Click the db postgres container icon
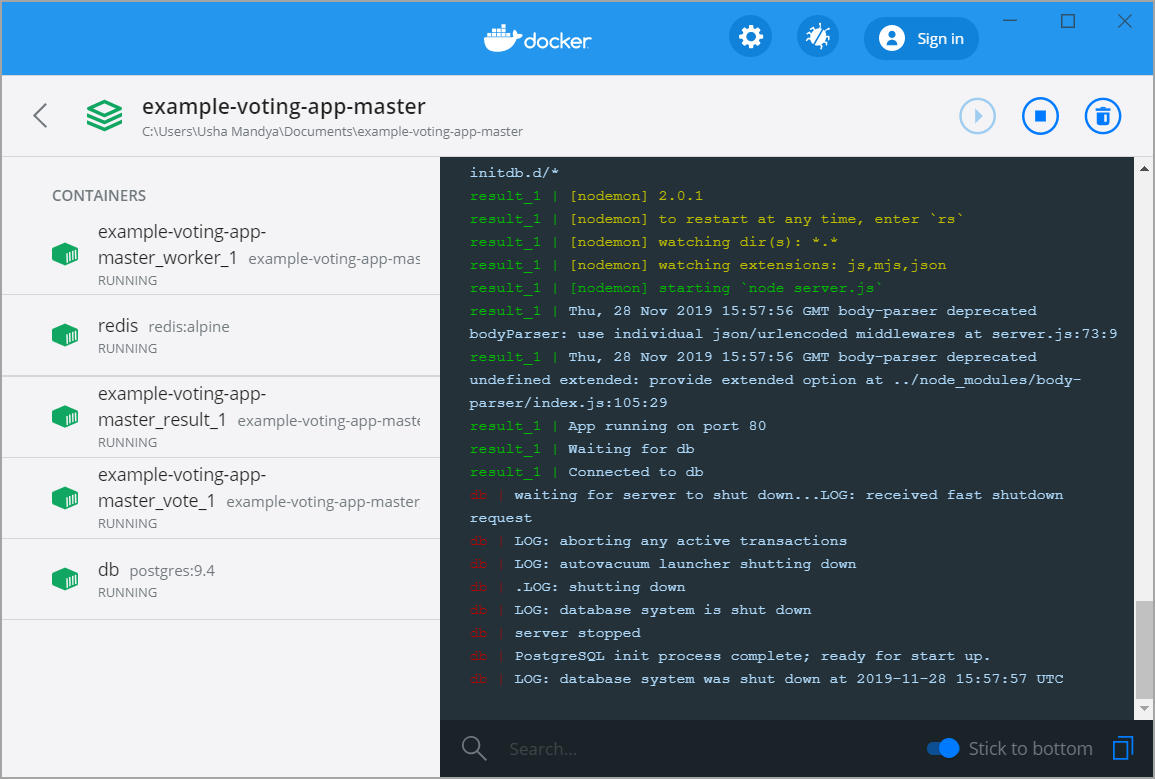This screenshot has height=779, width=1155. point(65,578)
